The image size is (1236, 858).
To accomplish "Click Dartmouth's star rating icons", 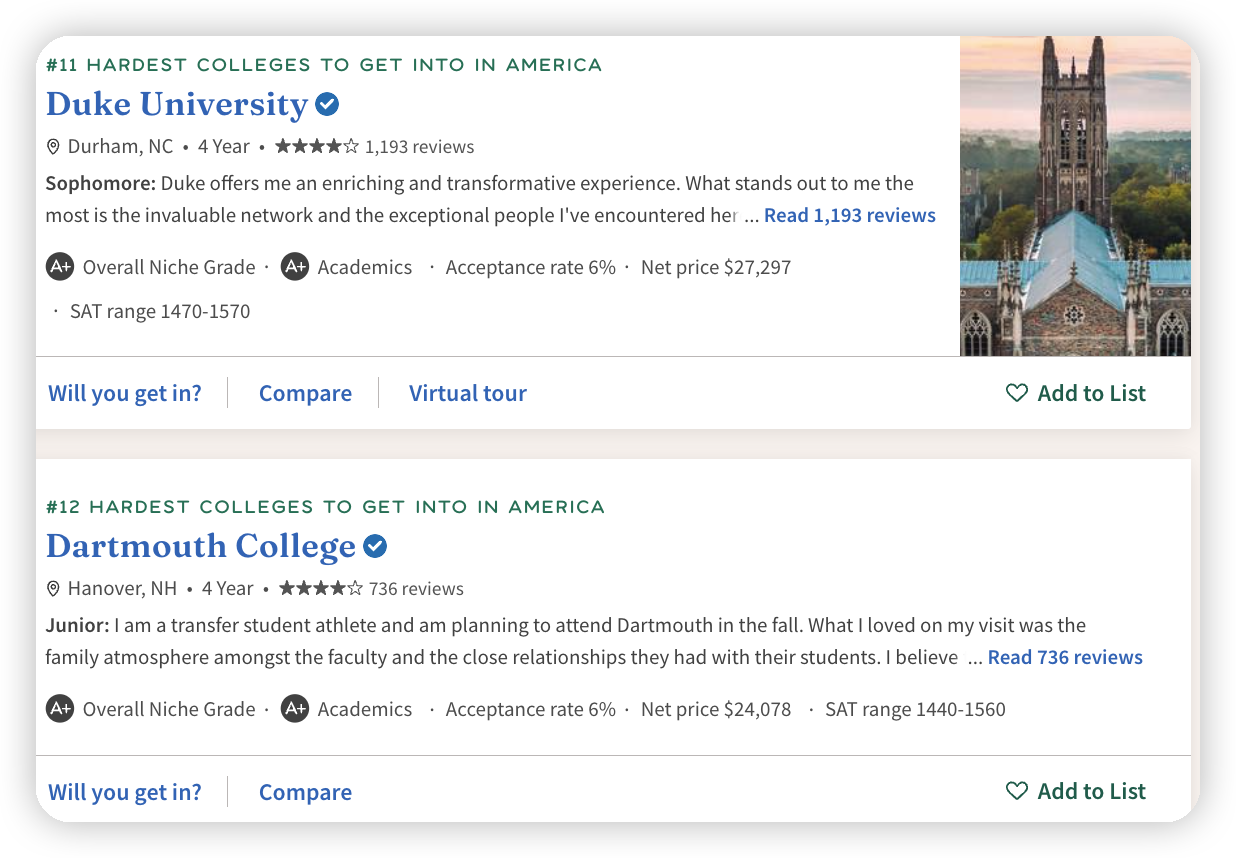I will tap(320, 589).
